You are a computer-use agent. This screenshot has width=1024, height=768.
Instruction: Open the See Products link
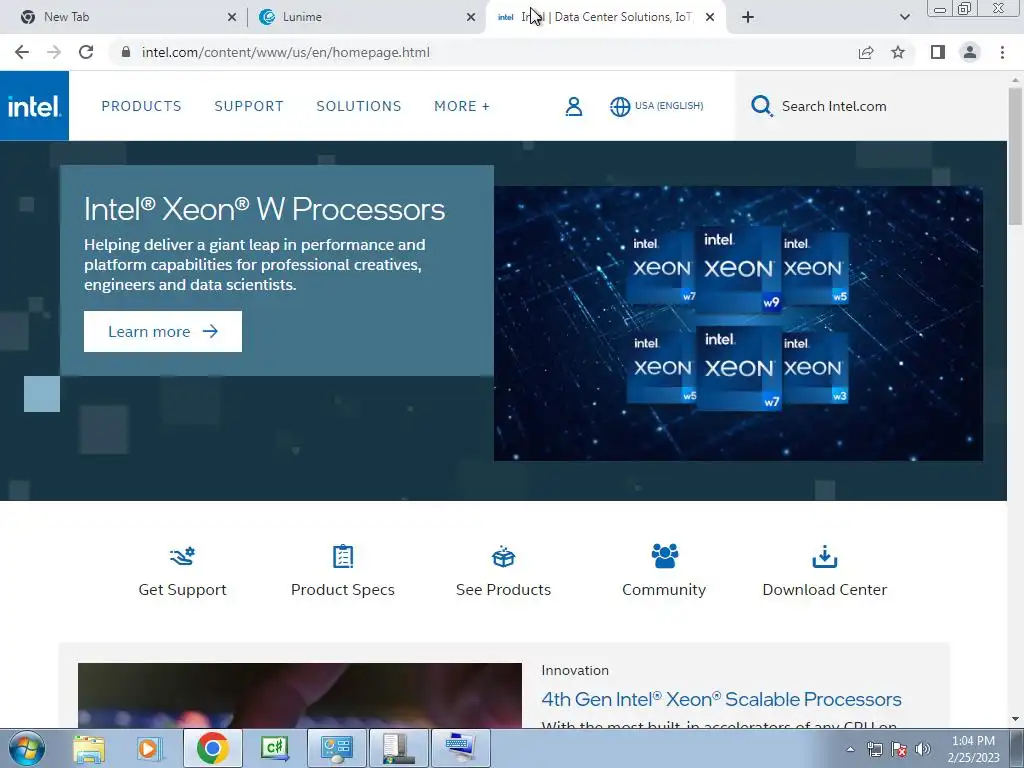[504, 590]
